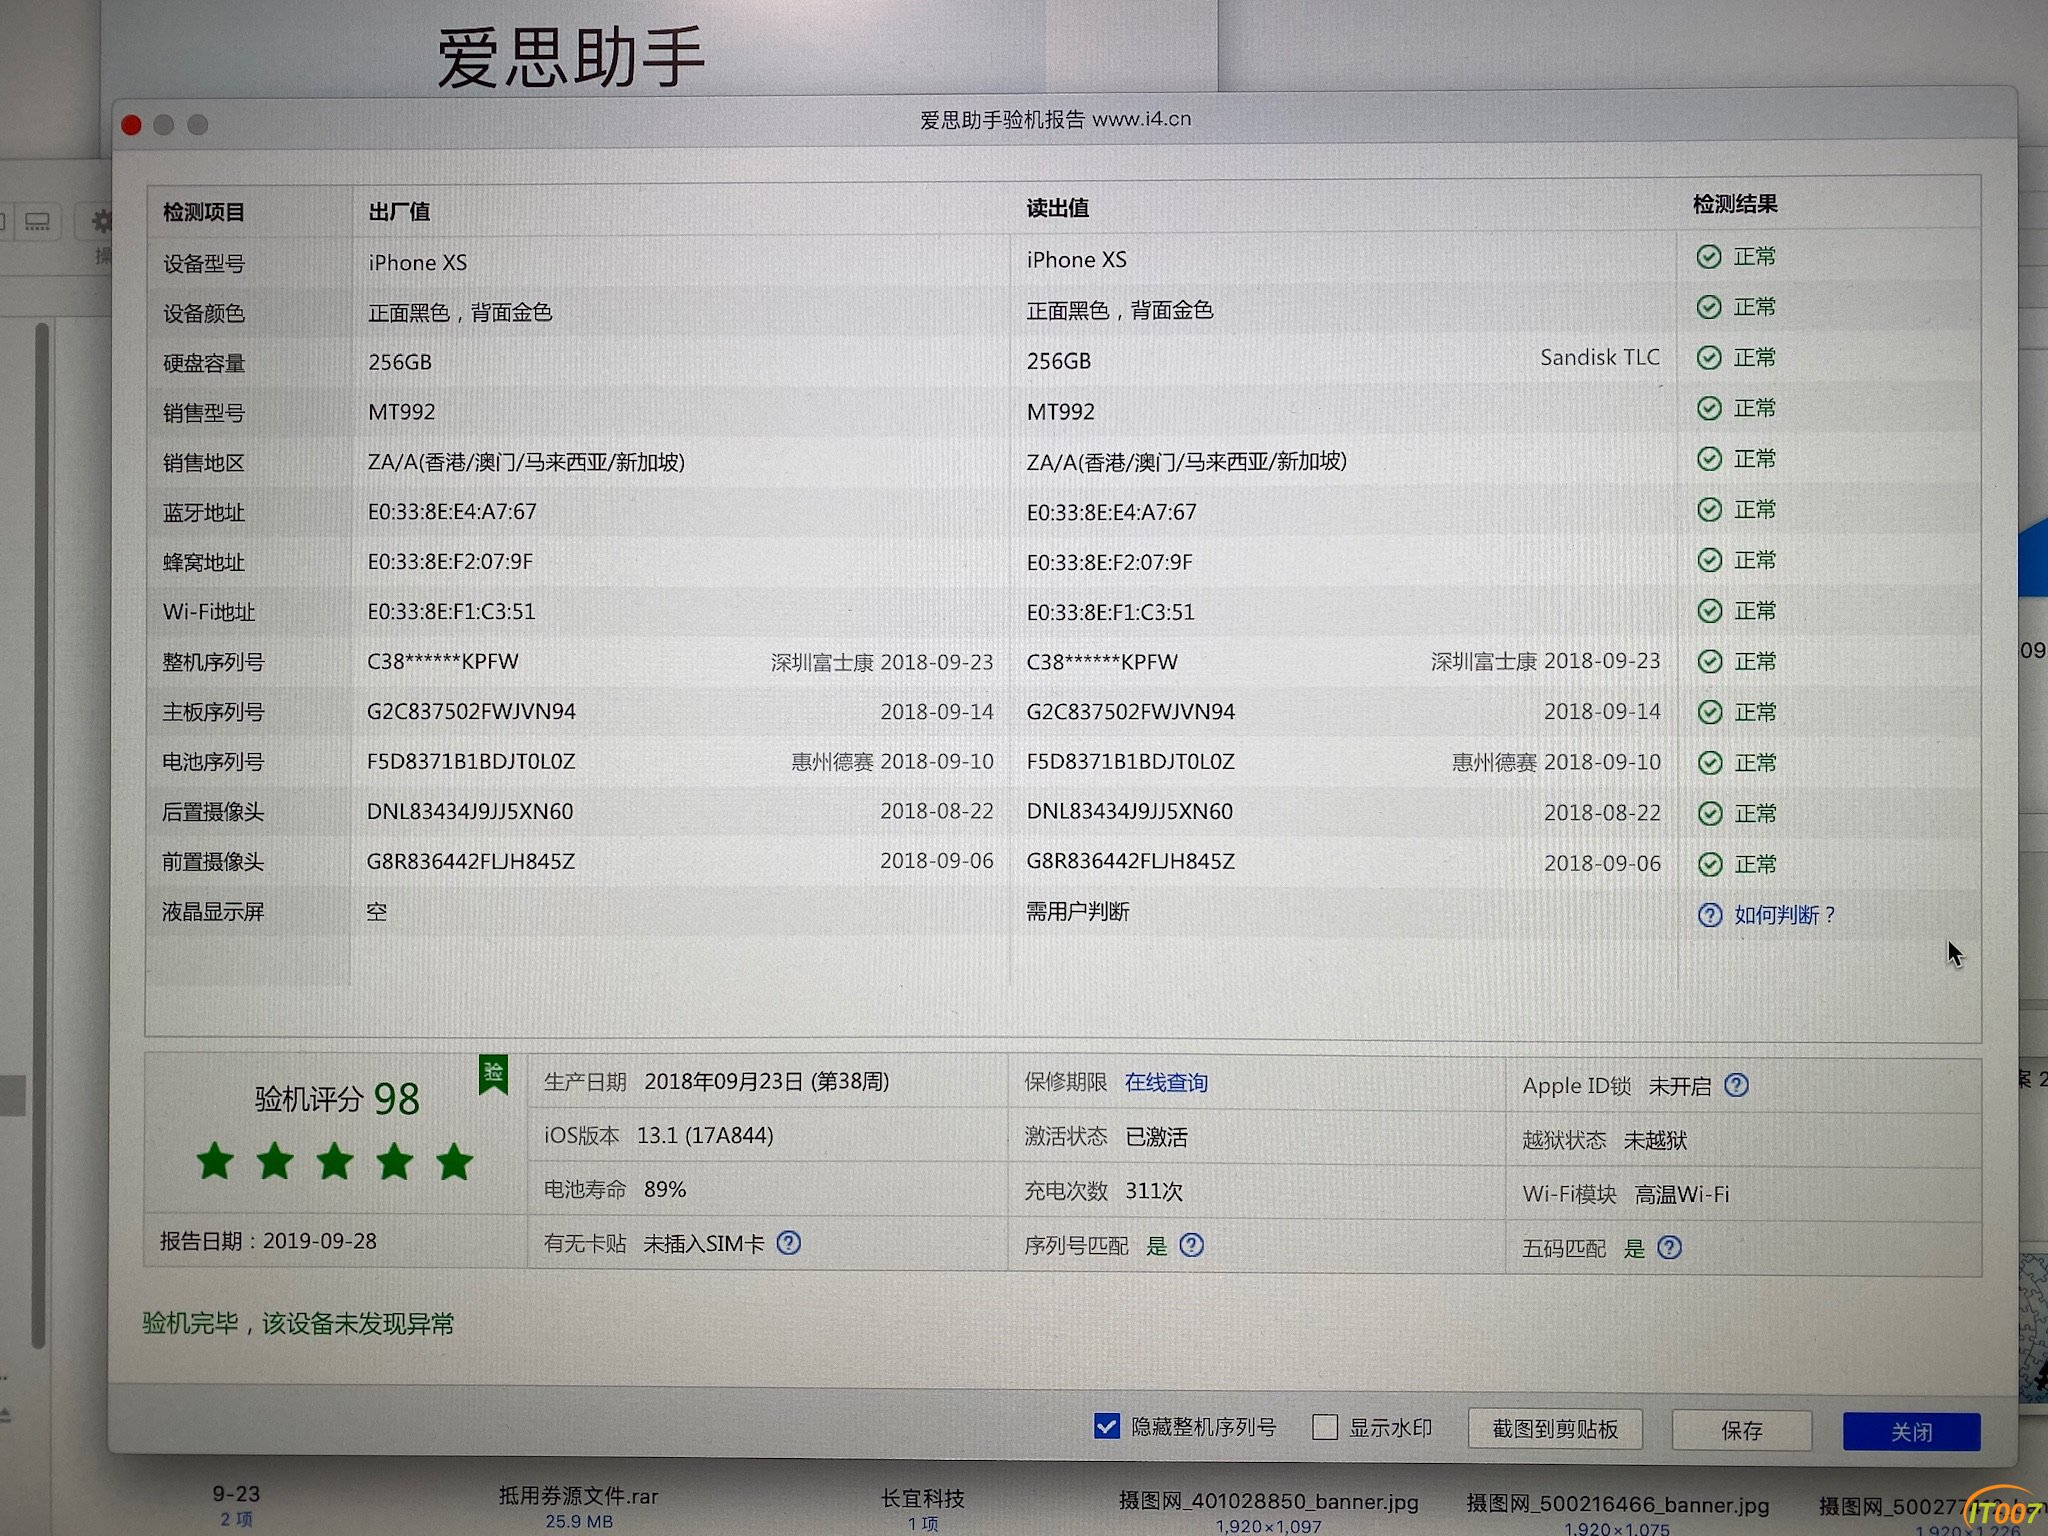2048x1536 pixels.
Task: Click the green check icon for 电池序列号
Action: point(1710,763)
